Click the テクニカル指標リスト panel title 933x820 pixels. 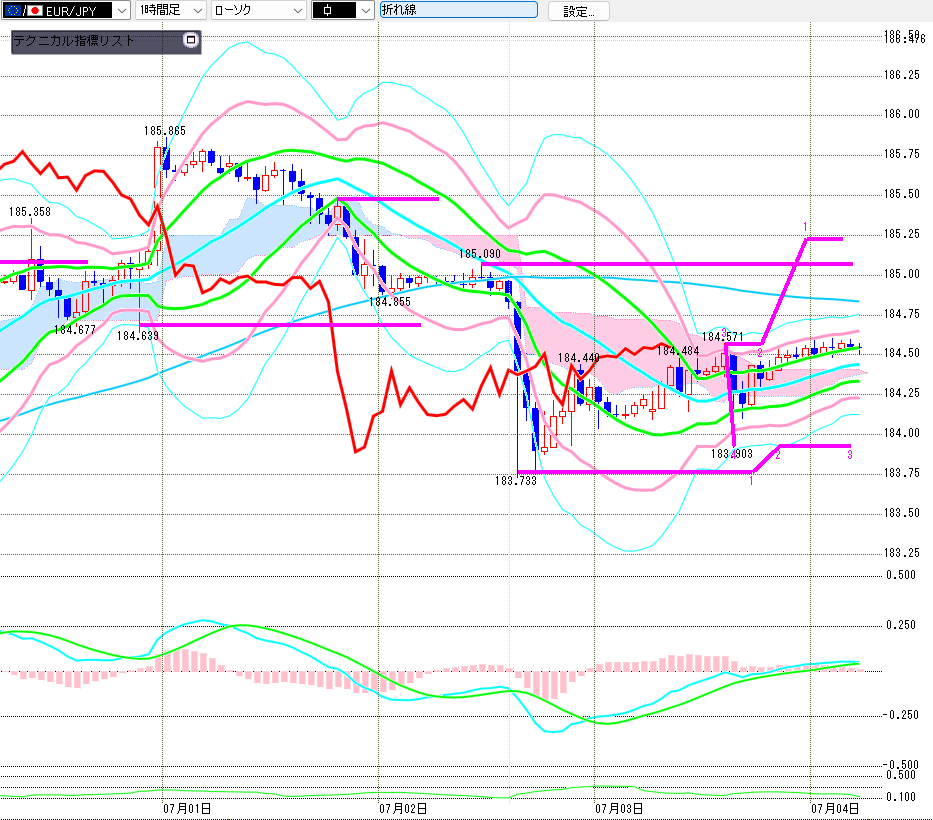coord(73,40)
